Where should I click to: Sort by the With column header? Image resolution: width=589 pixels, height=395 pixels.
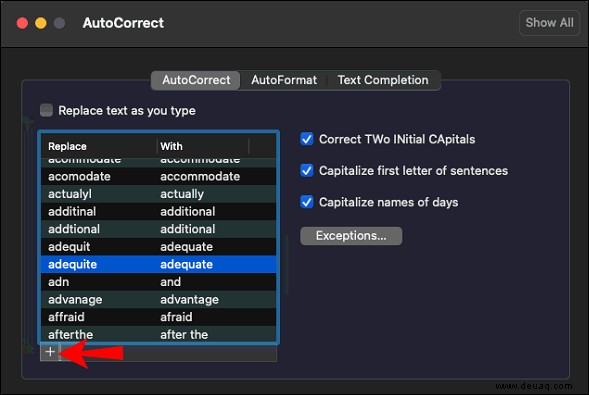[203, 146]
